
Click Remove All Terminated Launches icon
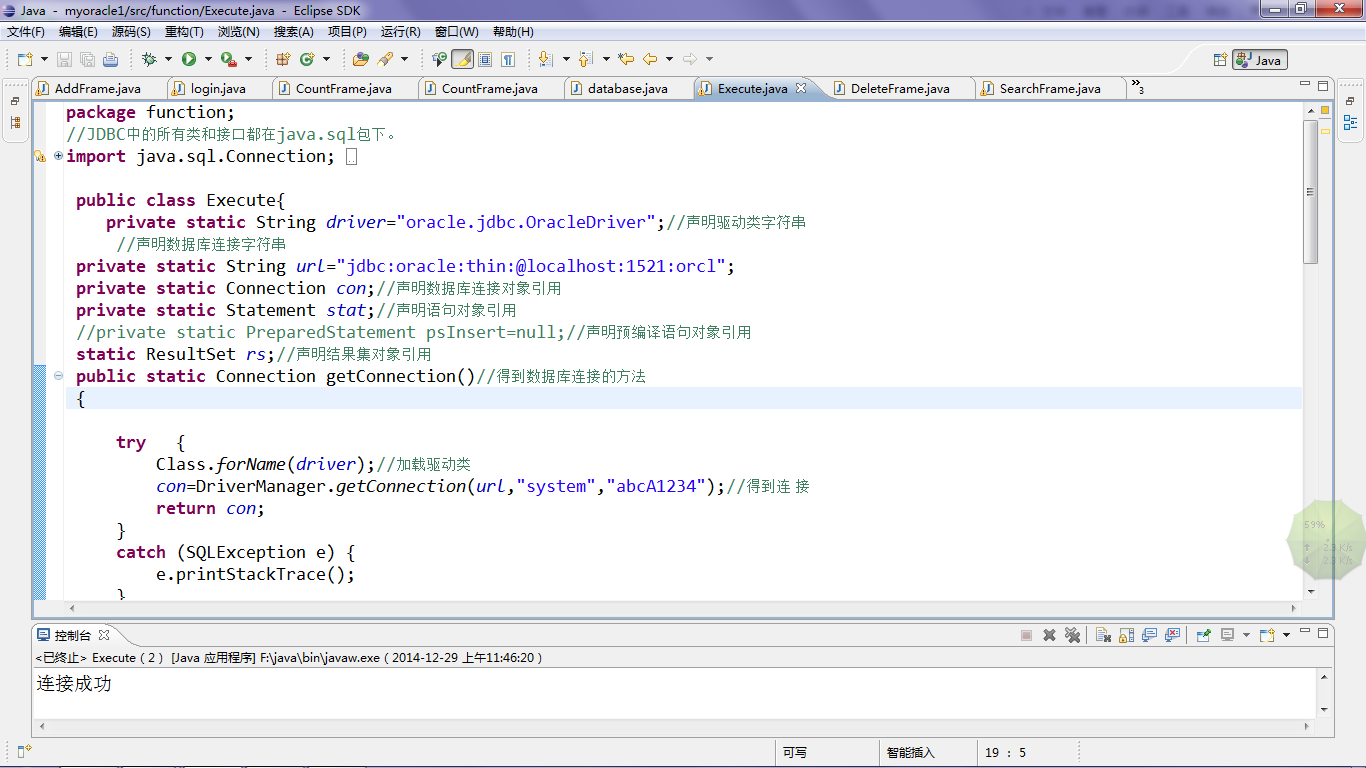[x=1072, y=635]
